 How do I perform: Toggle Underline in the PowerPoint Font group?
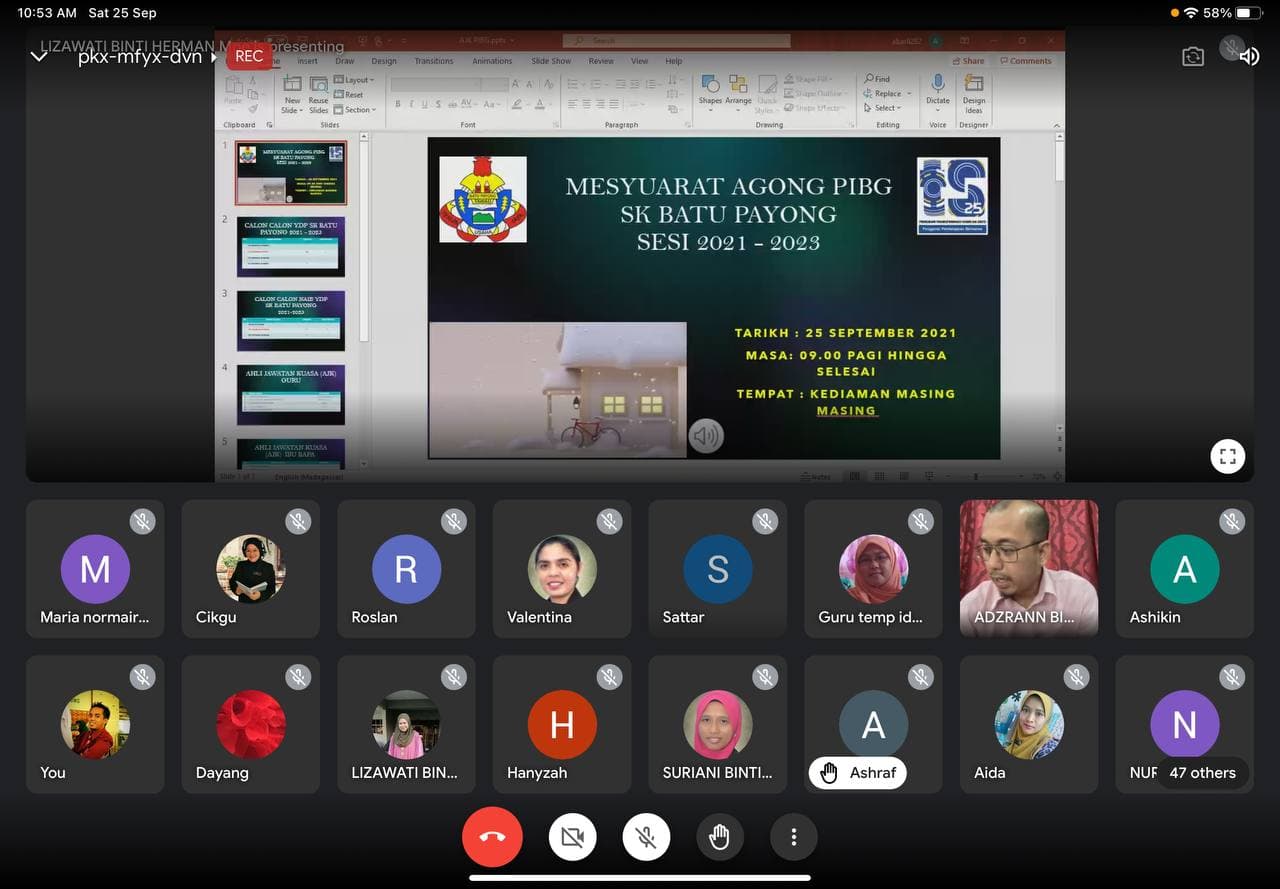tap(424, 104)
